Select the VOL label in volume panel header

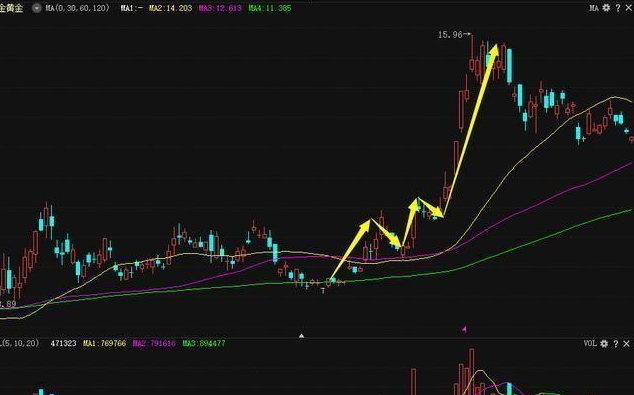tap(590, 343)
